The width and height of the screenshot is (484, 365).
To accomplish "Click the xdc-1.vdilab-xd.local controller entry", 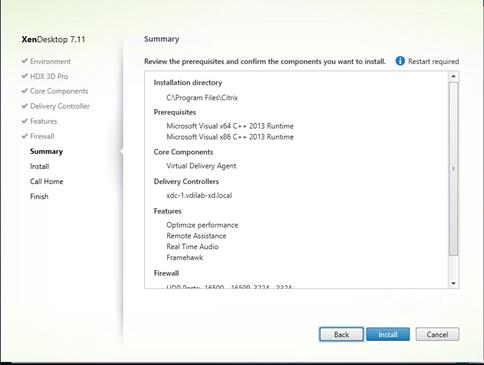I will pos(199,195).
